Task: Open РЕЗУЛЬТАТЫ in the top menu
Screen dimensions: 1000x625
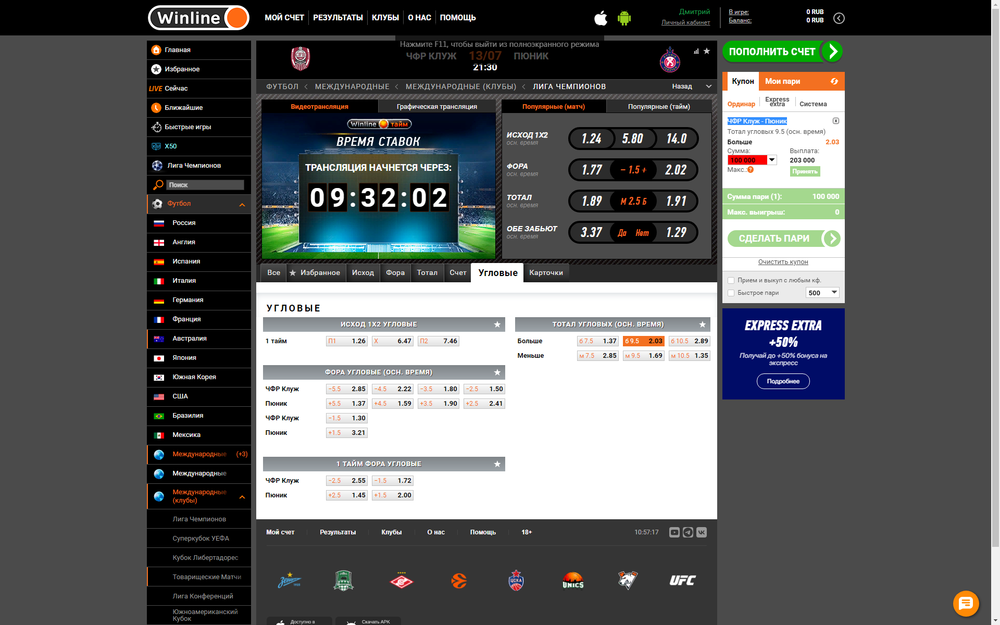Action: point(338,18)
